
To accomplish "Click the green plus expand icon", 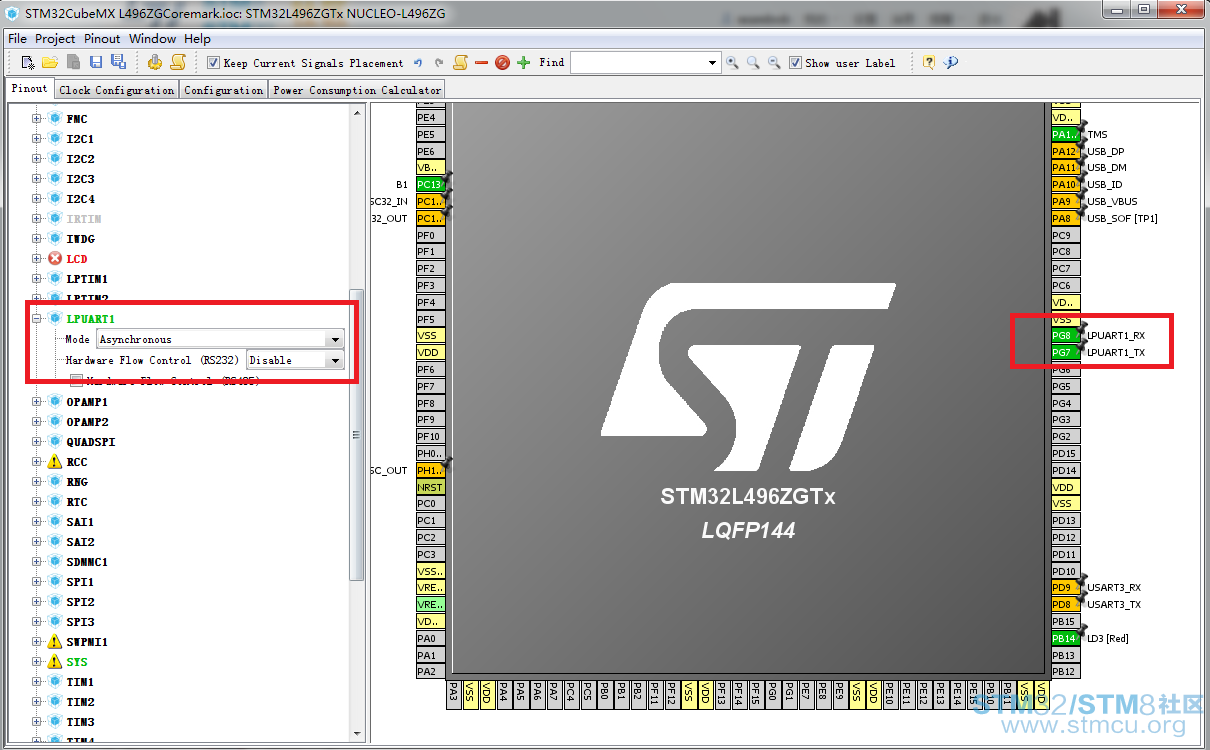I will (x=523, y=62).
